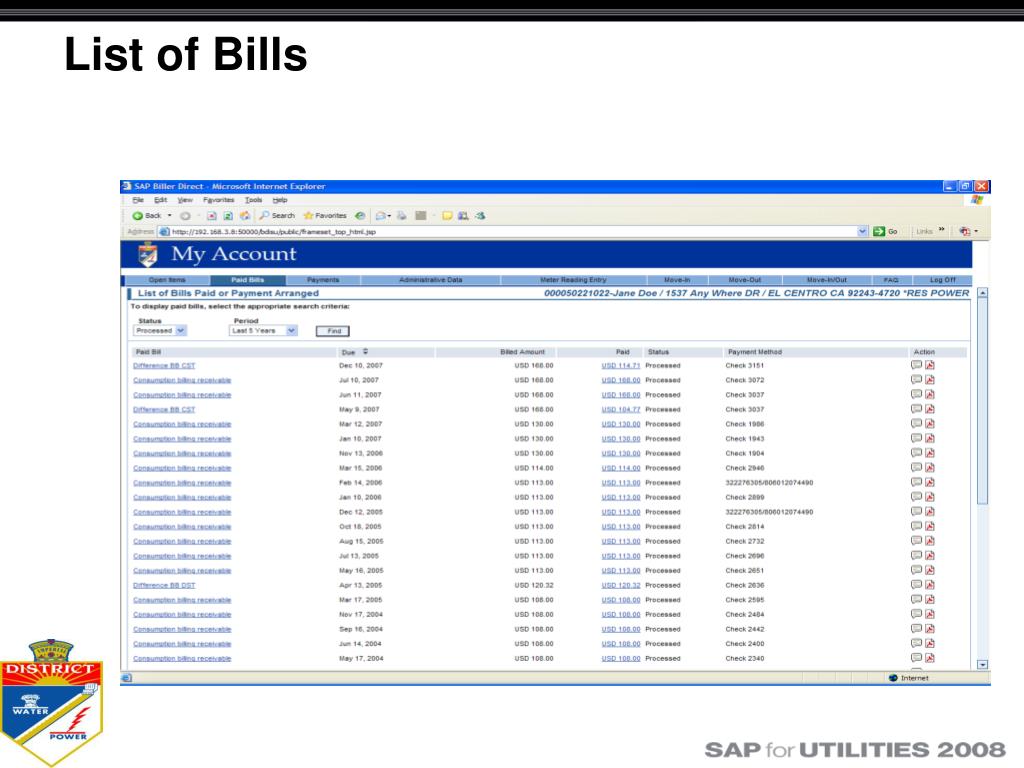
Task: Open the paid amount link USD 104.77
Action: (x=621, y=409)
